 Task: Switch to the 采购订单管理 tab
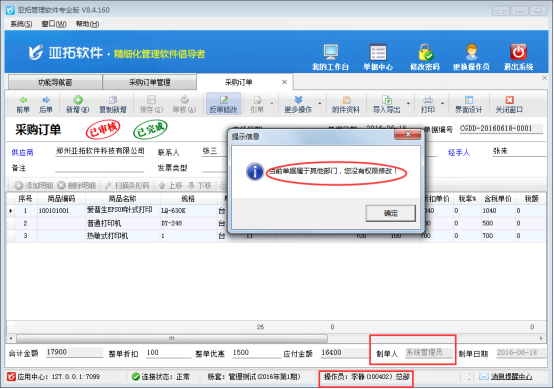(149, 82)
